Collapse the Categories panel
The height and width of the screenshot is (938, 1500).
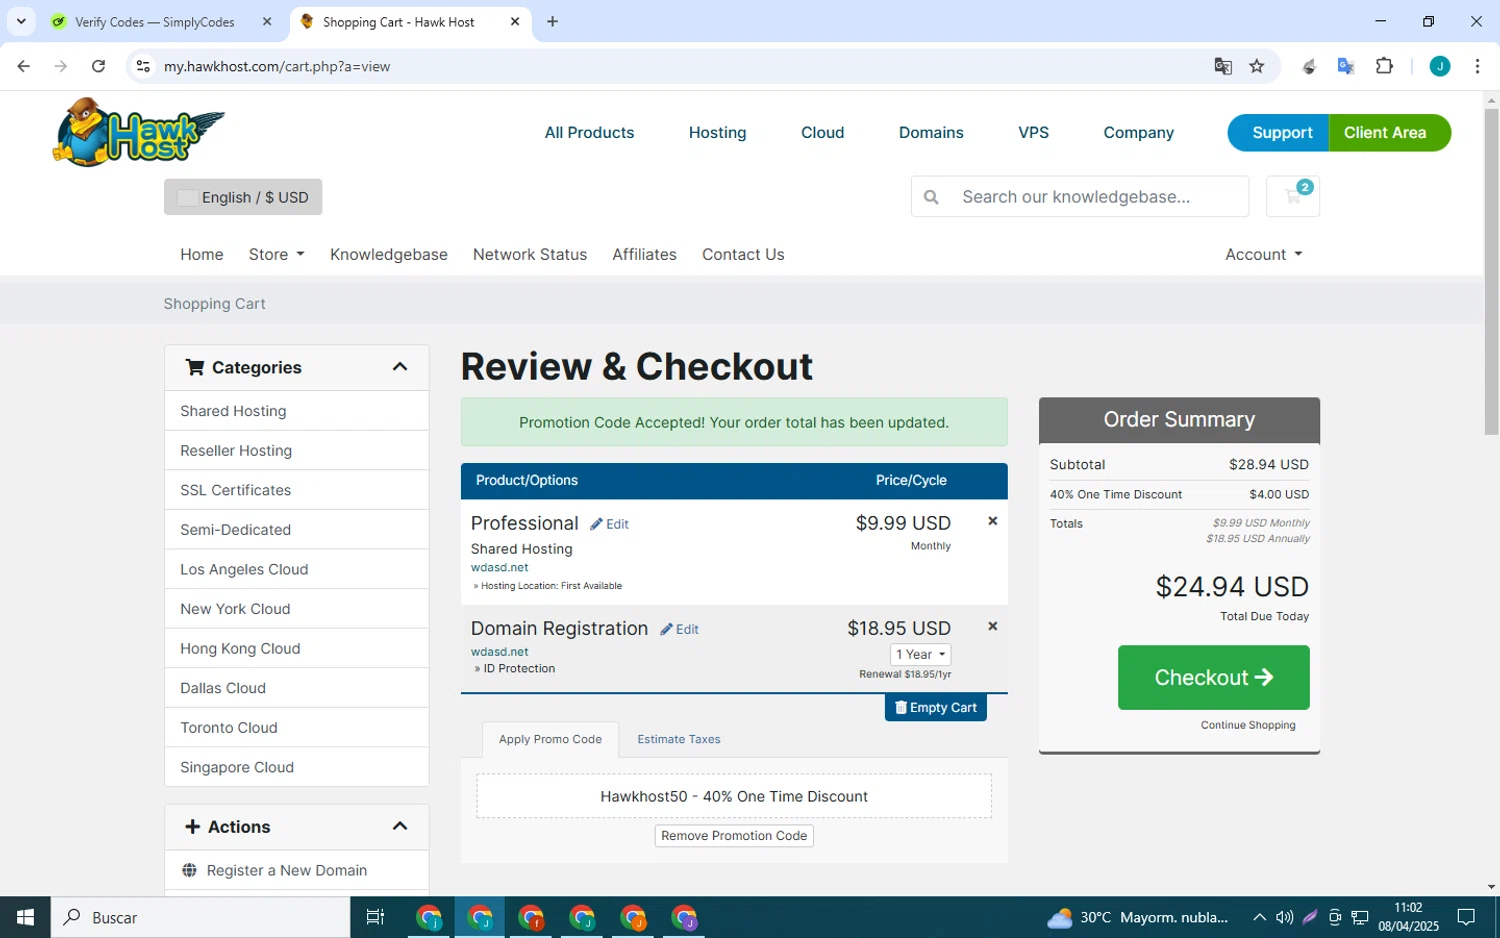[x=400, y=367]
